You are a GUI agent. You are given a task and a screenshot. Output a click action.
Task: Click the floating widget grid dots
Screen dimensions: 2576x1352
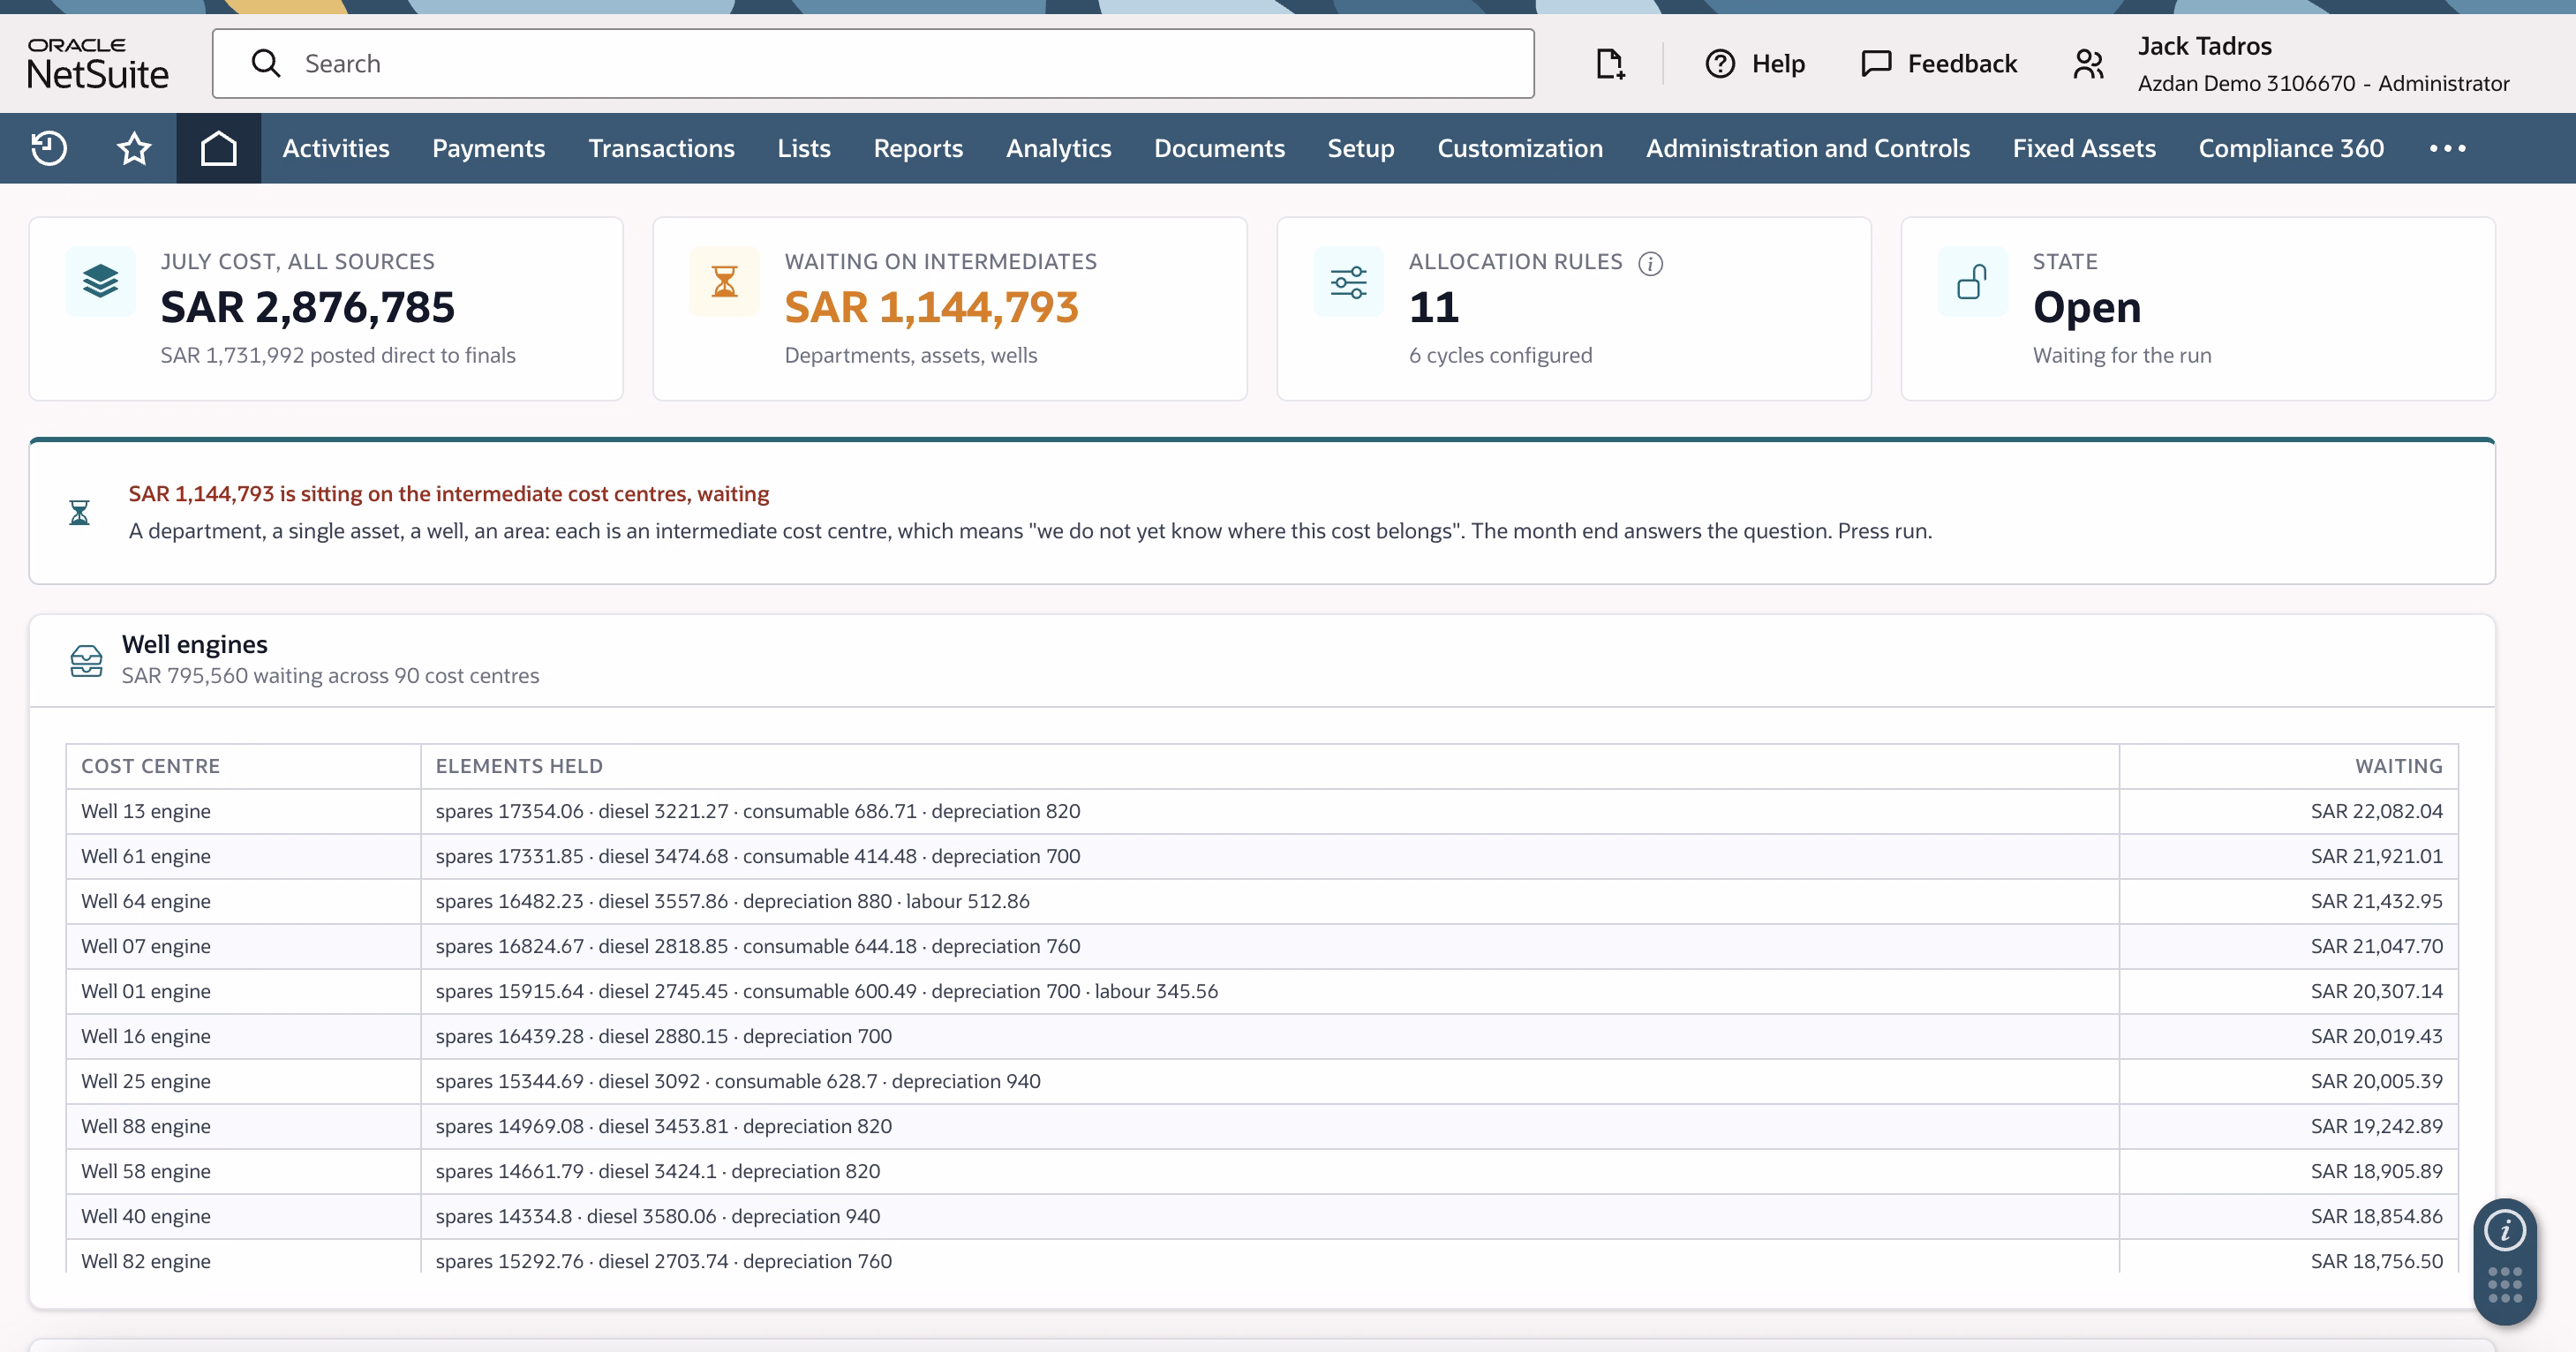coord(2504,1284)
